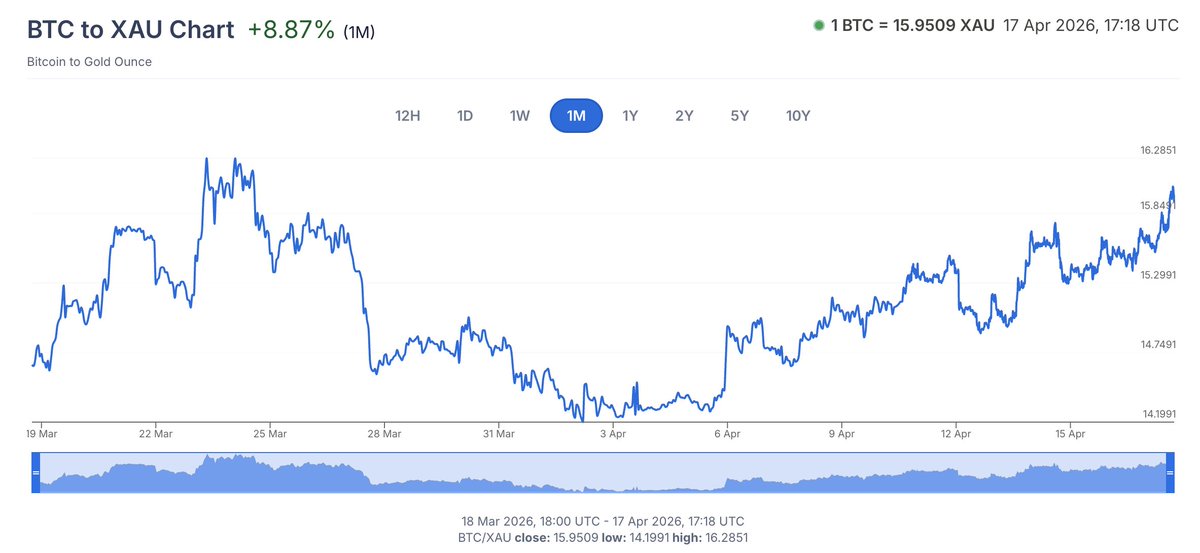Click the Bitcoin to Gold Ounce subtitle

pos(90,62)
